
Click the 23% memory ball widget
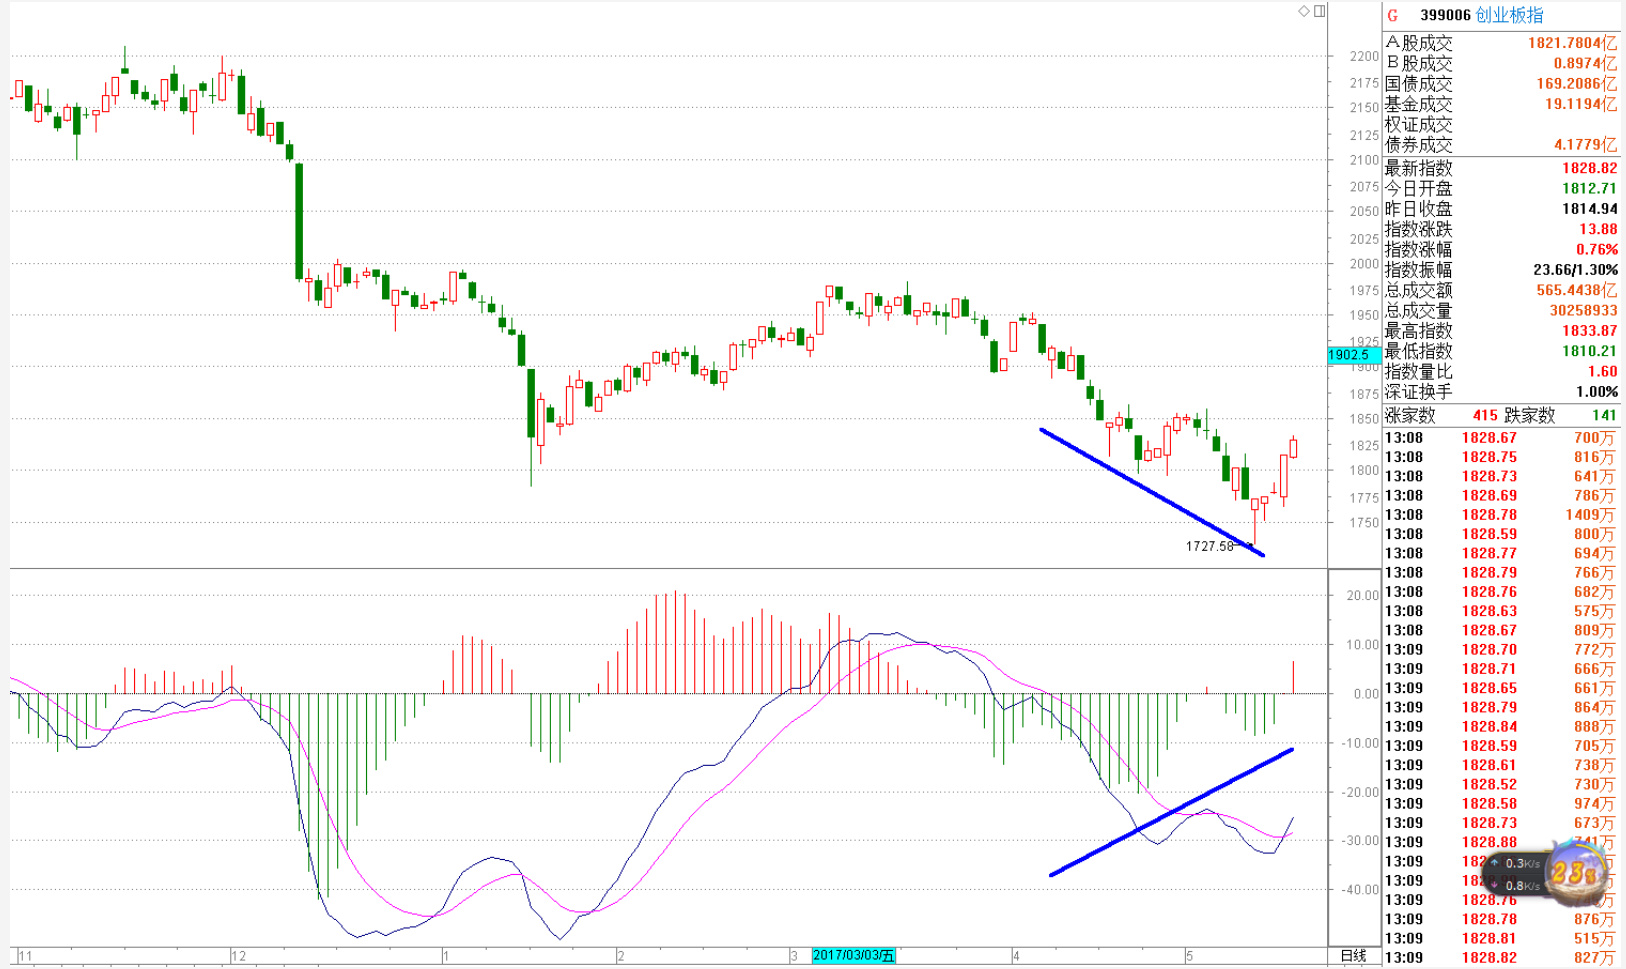[1576, 873]
